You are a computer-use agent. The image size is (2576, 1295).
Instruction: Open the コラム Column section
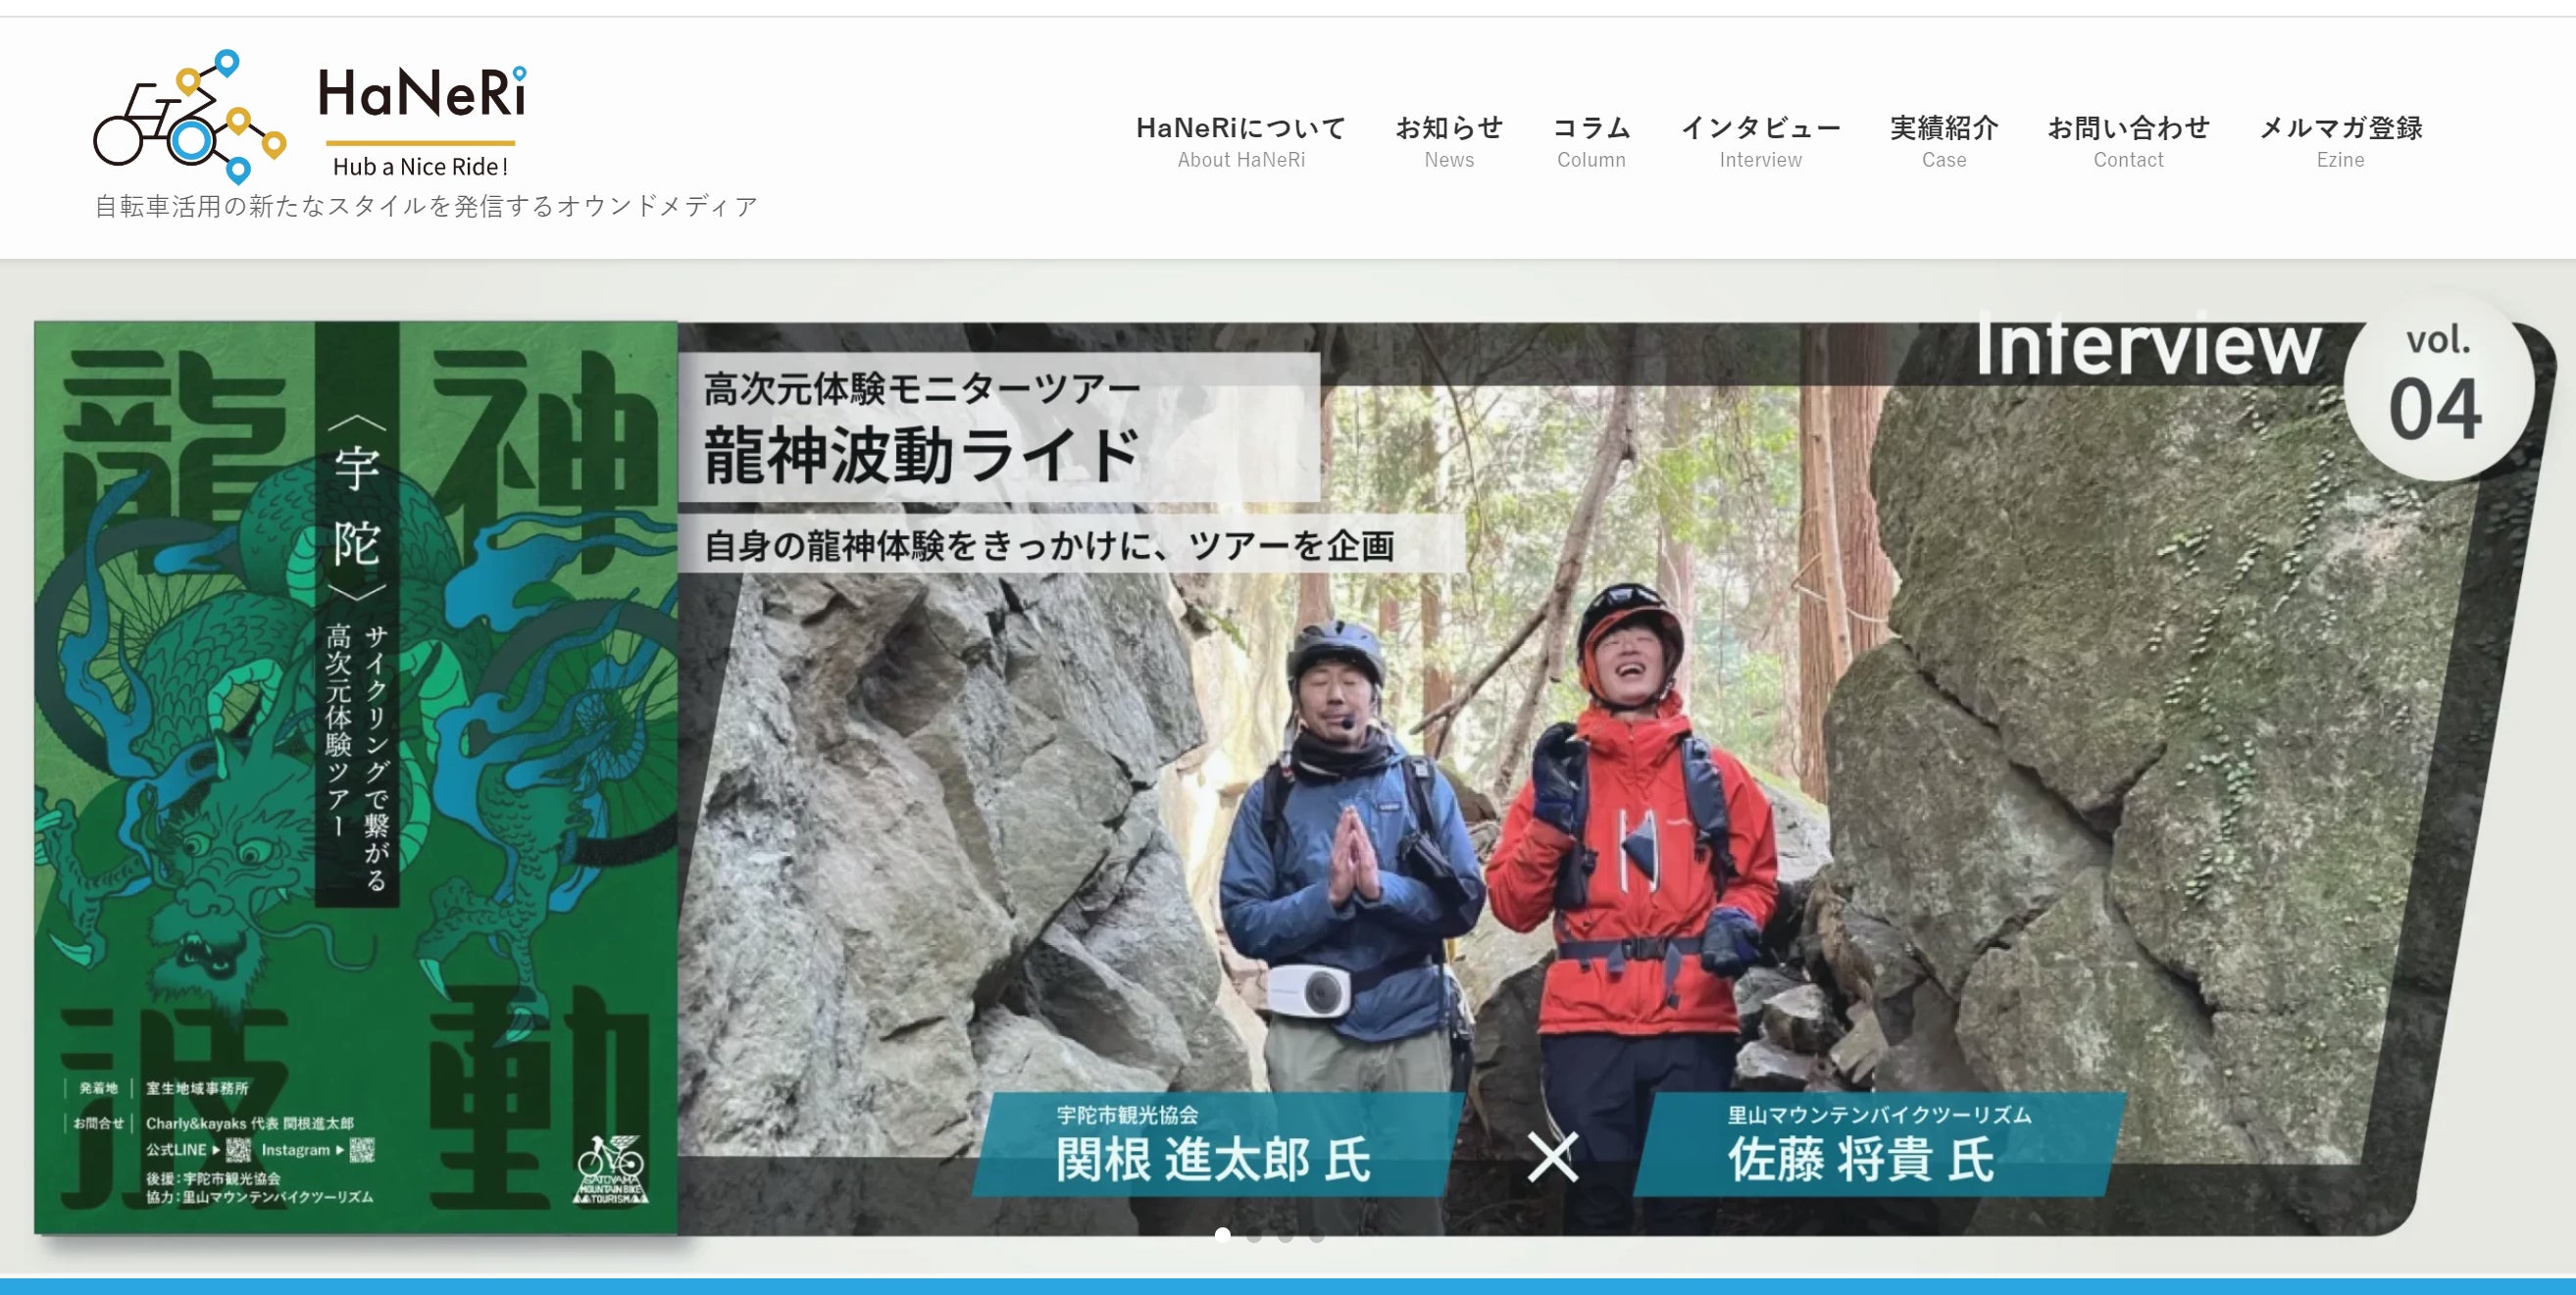click(x=1591, y=141)
